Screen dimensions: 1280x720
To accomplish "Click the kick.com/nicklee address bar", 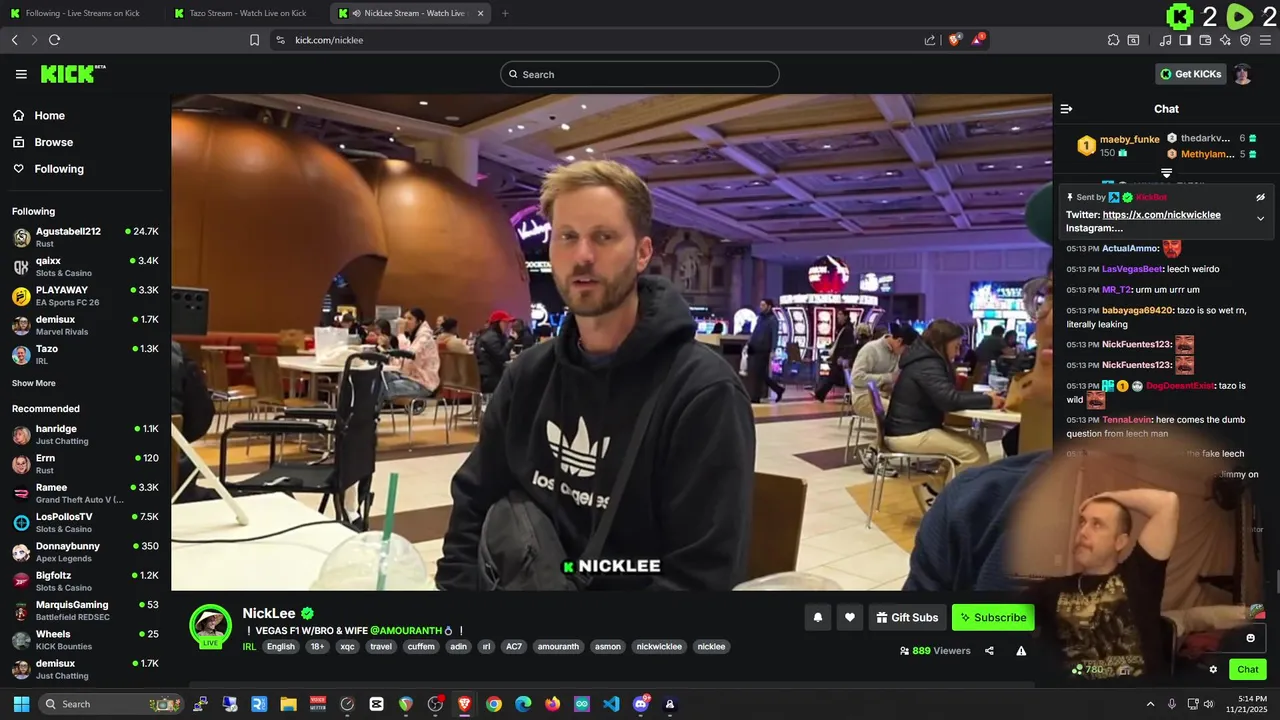I will click(600, 40).
